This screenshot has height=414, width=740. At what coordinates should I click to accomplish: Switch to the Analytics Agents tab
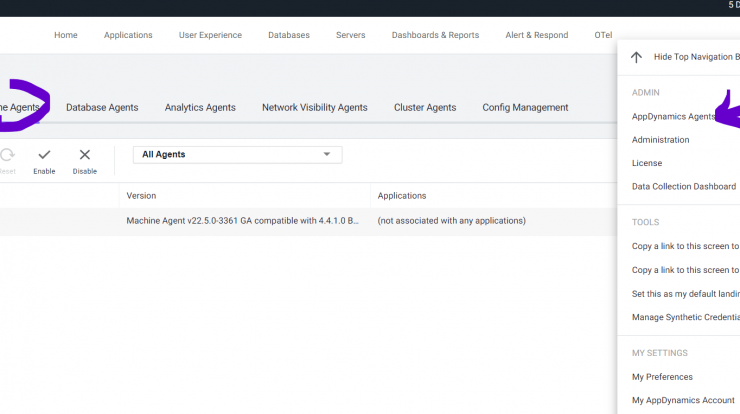200,108
